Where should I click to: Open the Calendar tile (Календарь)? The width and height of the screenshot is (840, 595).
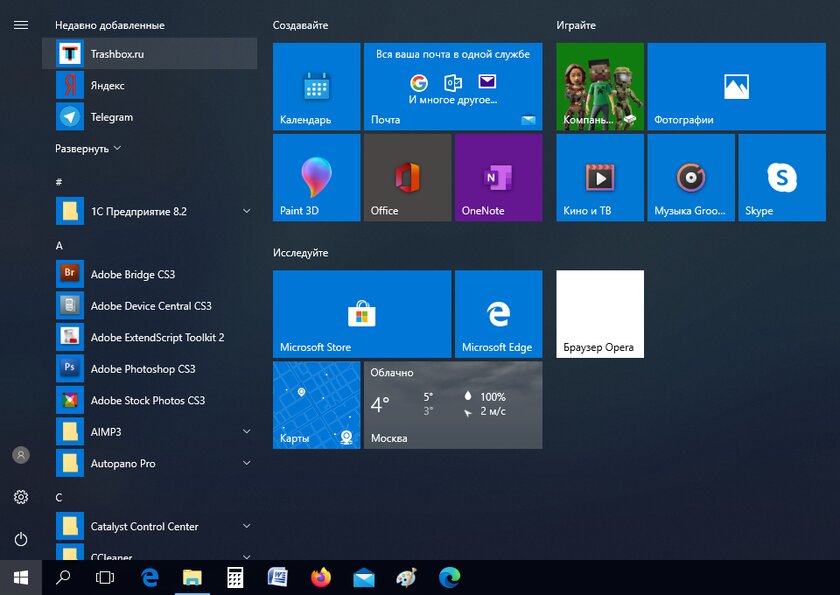(317, 87)
